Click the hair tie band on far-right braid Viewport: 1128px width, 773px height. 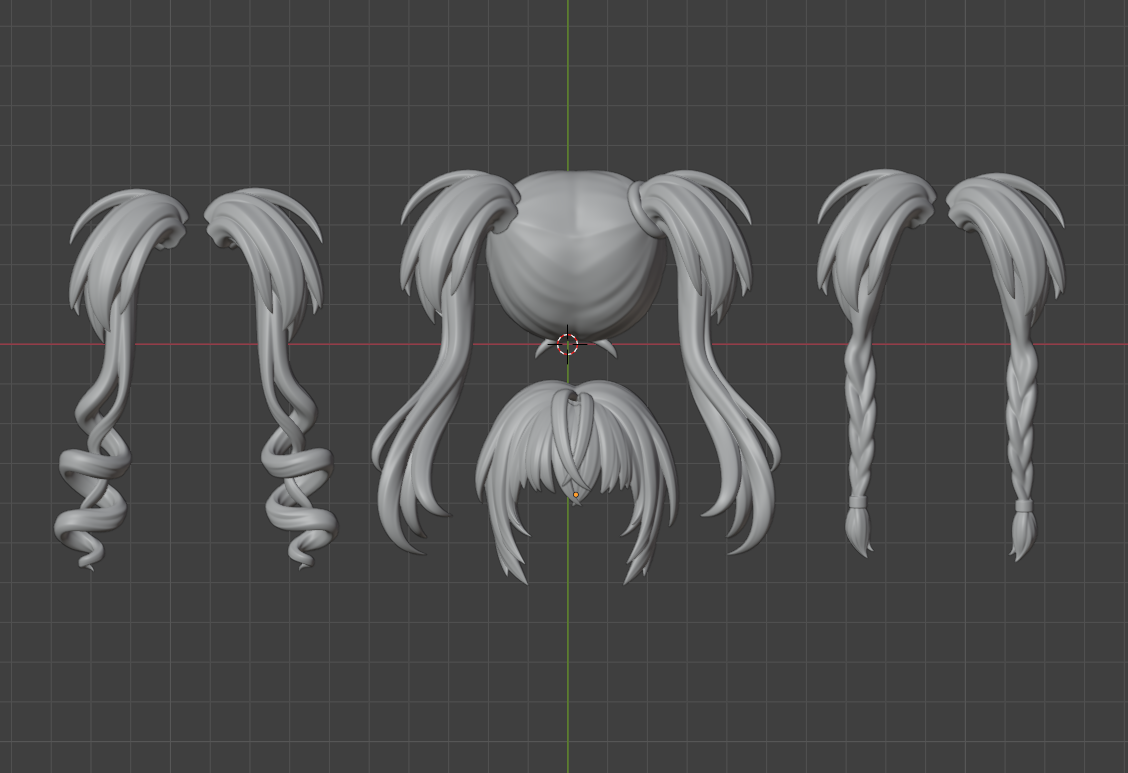tap(1023, 506)
